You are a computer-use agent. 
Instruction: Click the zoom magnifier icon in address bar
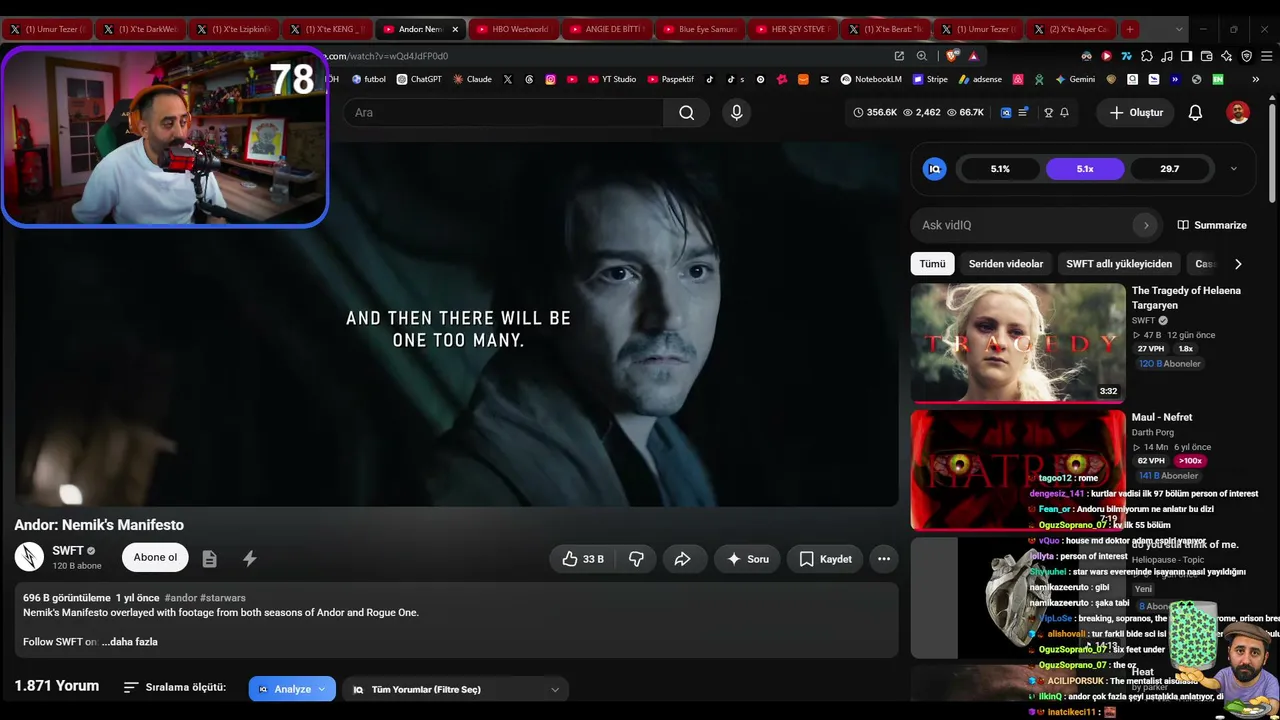pyautogui.click(x=922, y=56)
